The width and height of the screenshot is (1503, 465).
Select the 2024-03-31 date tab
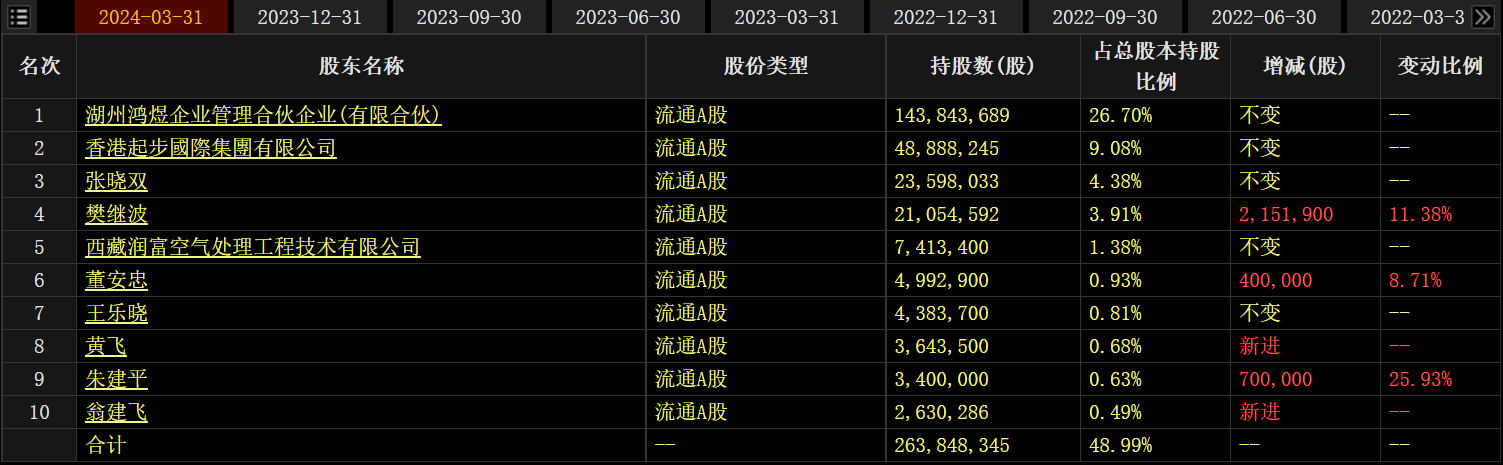click(x=149, y=17)
